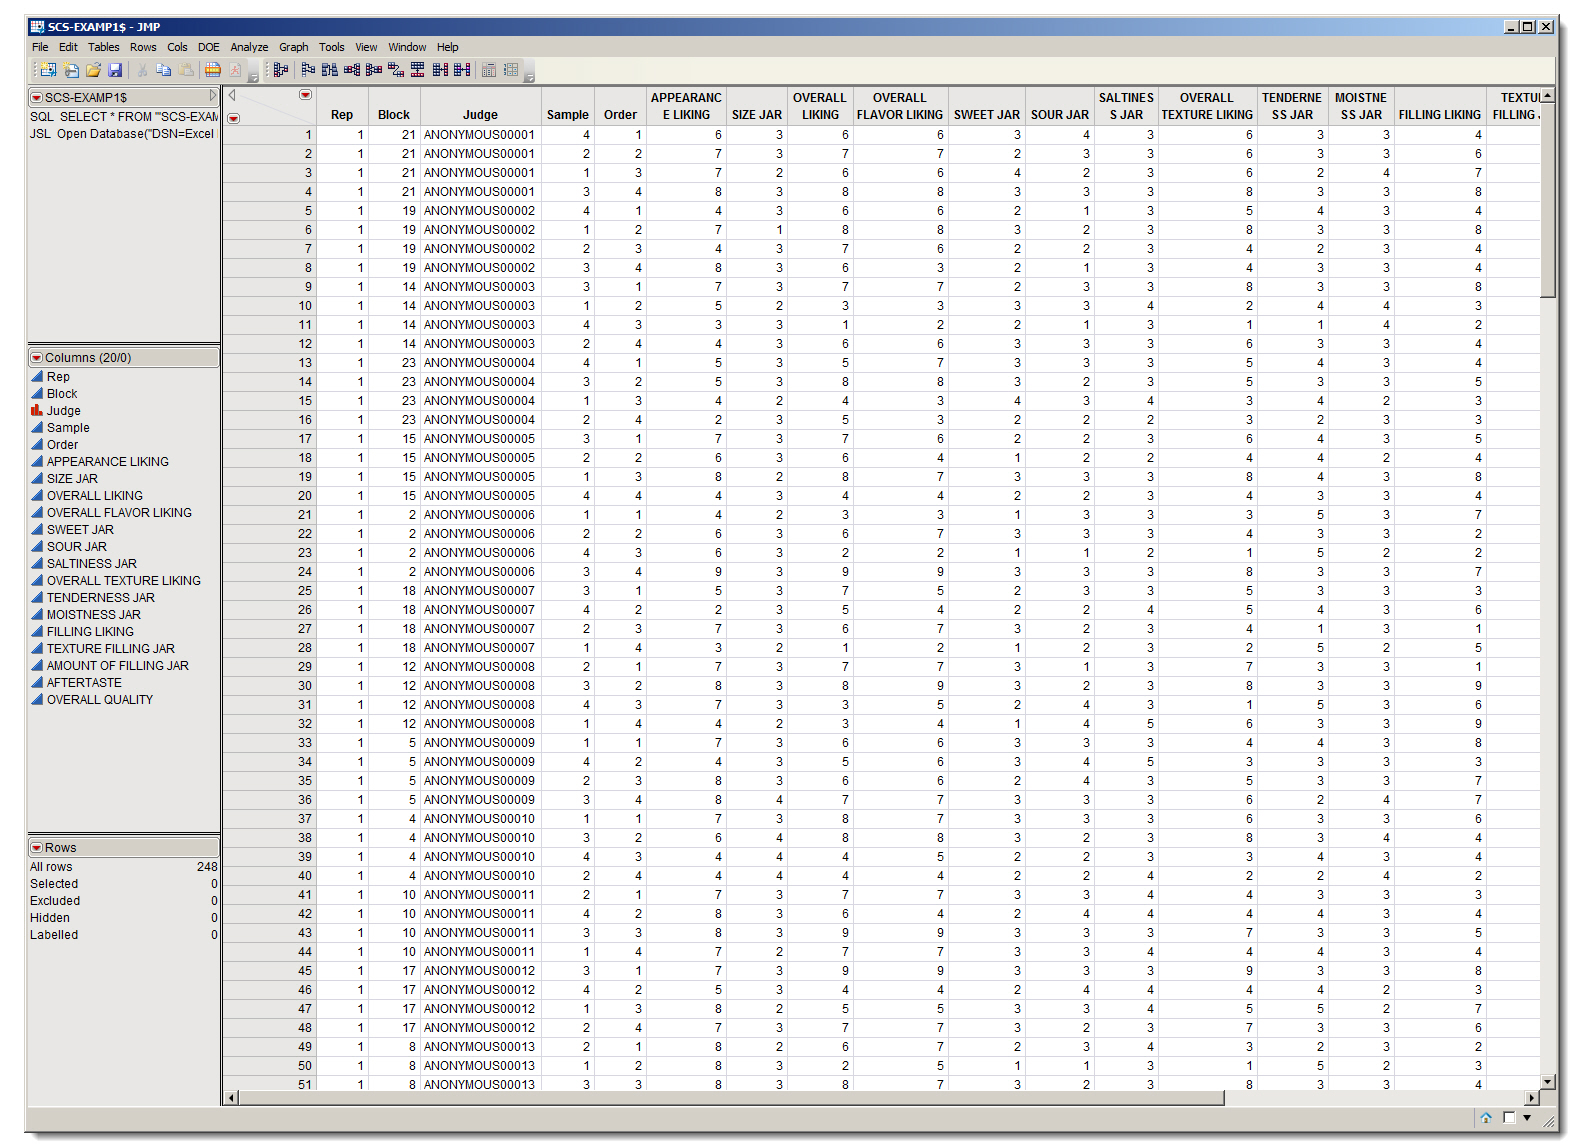Viewport: 1575px width, 1148px height.
Task: Click the data table toolbar icon beside Paste
Action: pos(212,70)
